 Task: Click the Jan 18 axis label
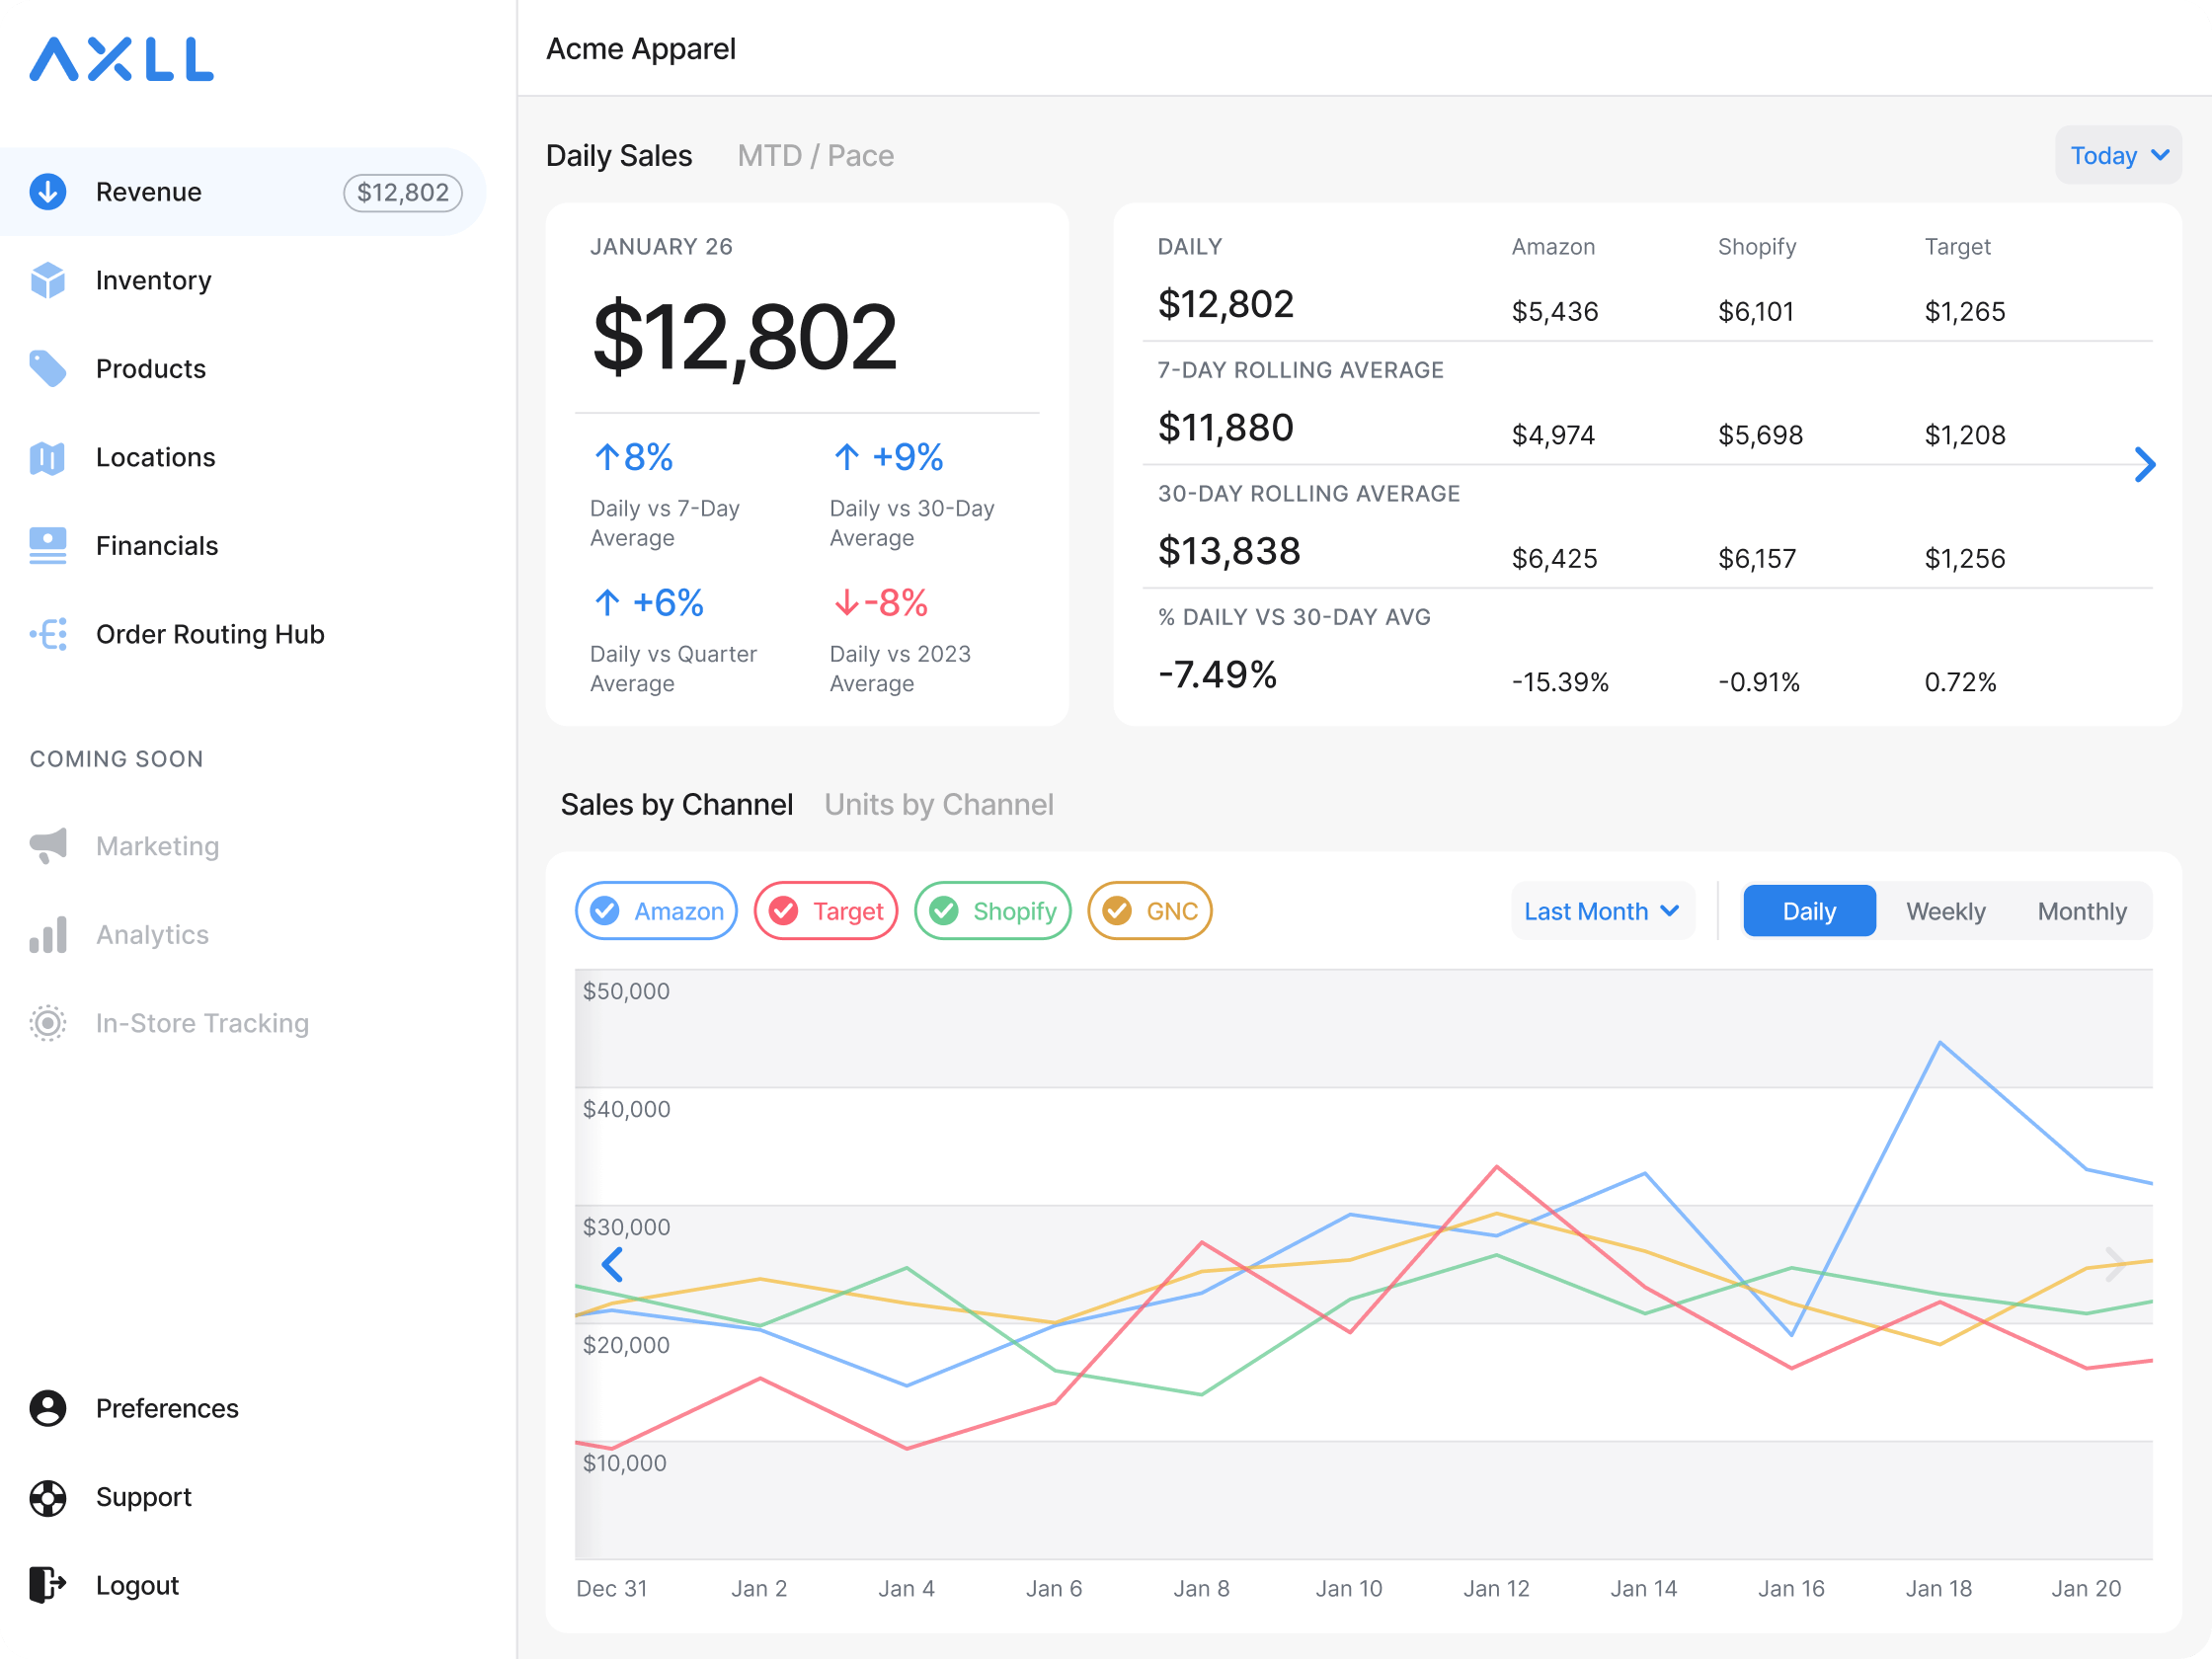[x=1938, y=1588]
